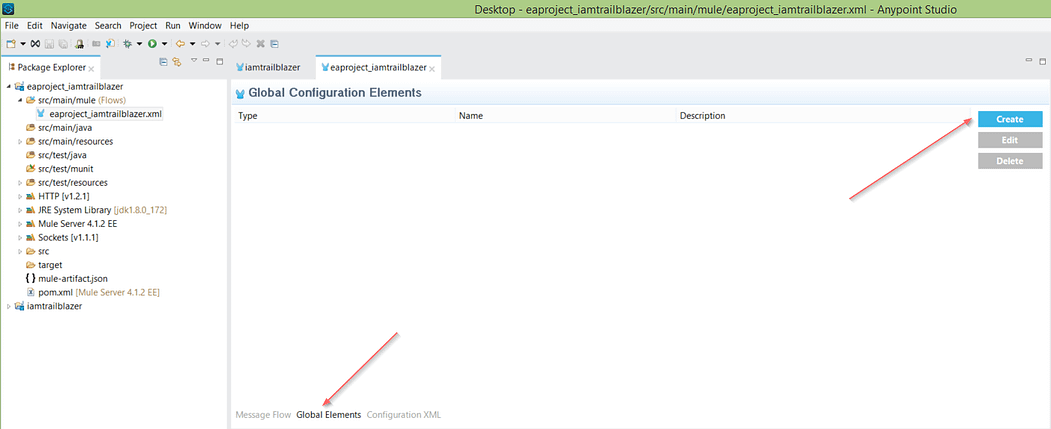The height and width of the screenshot is (429, 1051).
Task: Maximize the Package Explorer panel
Action: coord(219,61)
